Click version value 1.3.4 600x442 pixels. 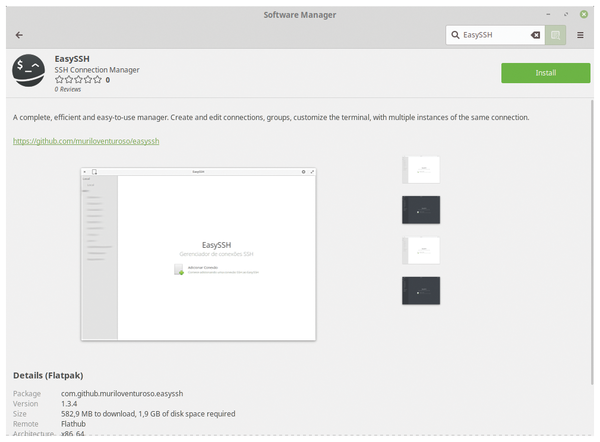tap(69, 404)
